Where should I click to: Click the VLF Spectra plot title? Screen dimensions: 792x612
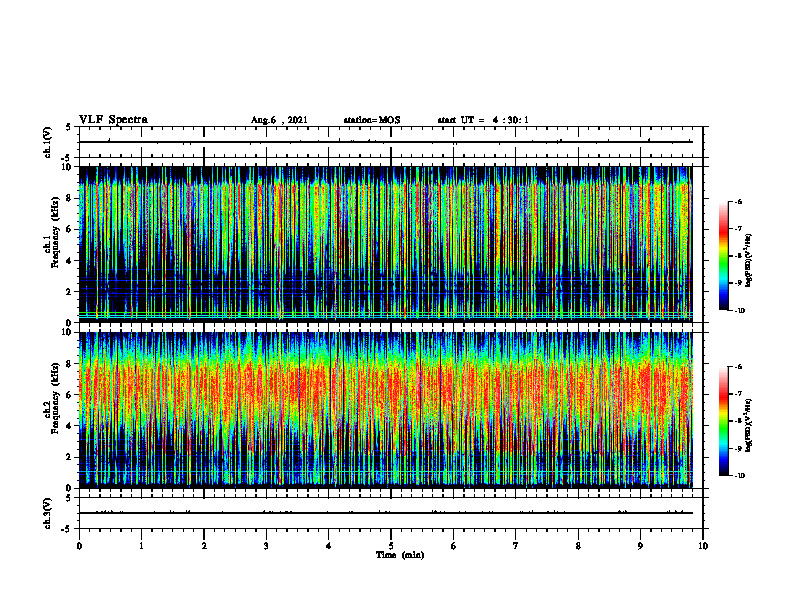coord(113,120)
